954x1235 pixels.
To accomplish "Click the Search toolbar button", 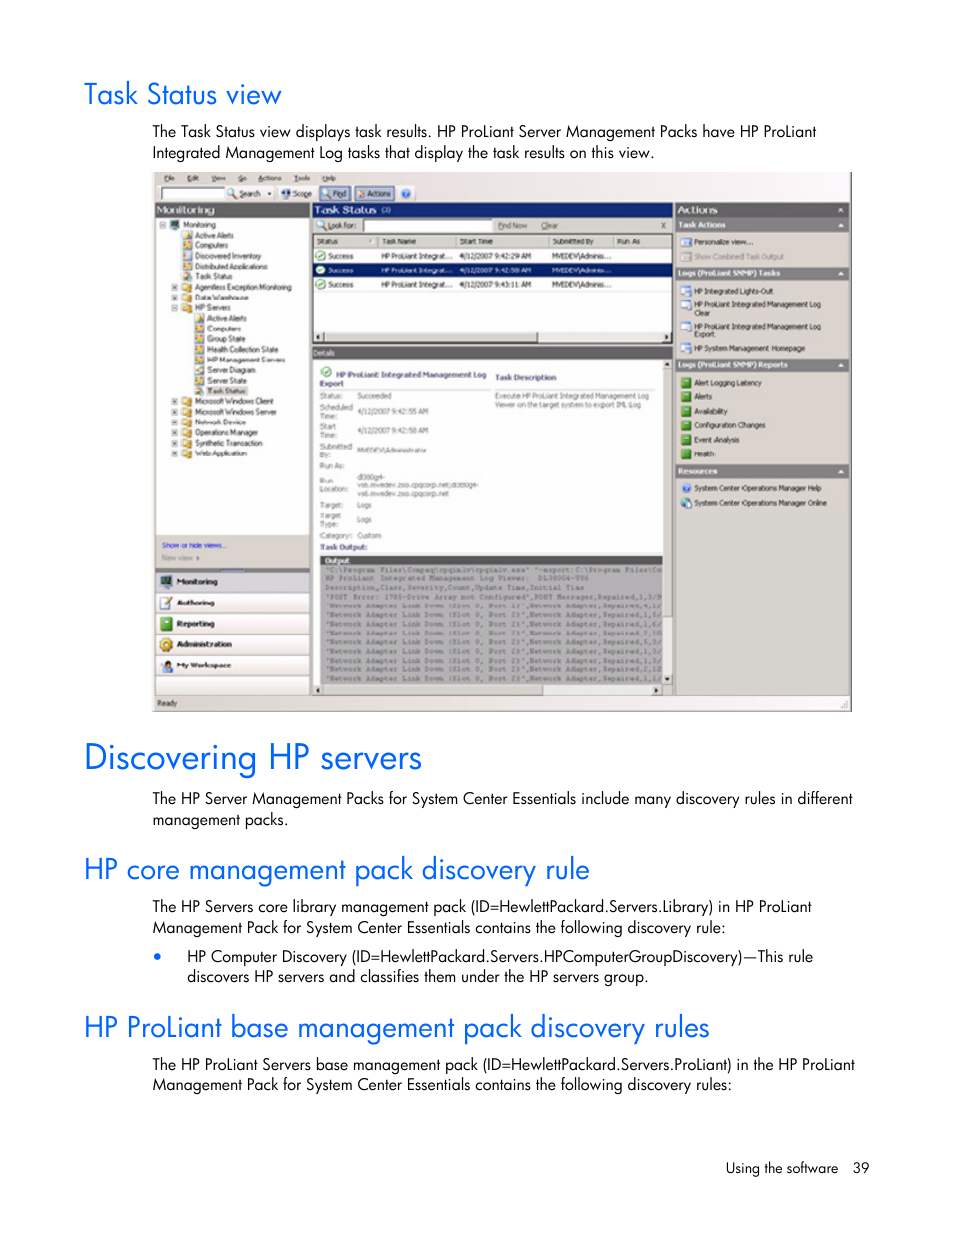I will click(x=244, y=194).
